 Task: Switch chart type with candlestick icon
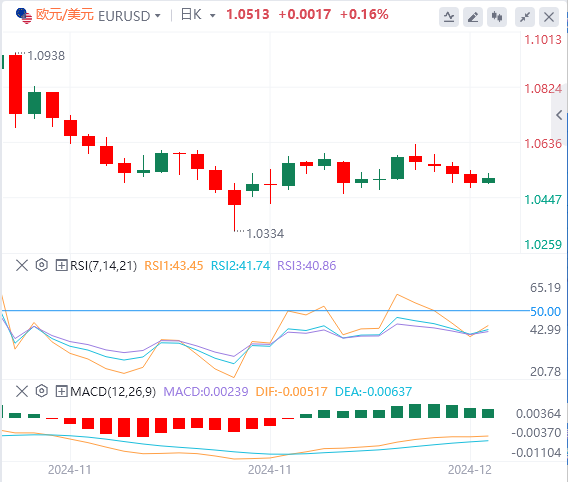click(x=497, y=17)
